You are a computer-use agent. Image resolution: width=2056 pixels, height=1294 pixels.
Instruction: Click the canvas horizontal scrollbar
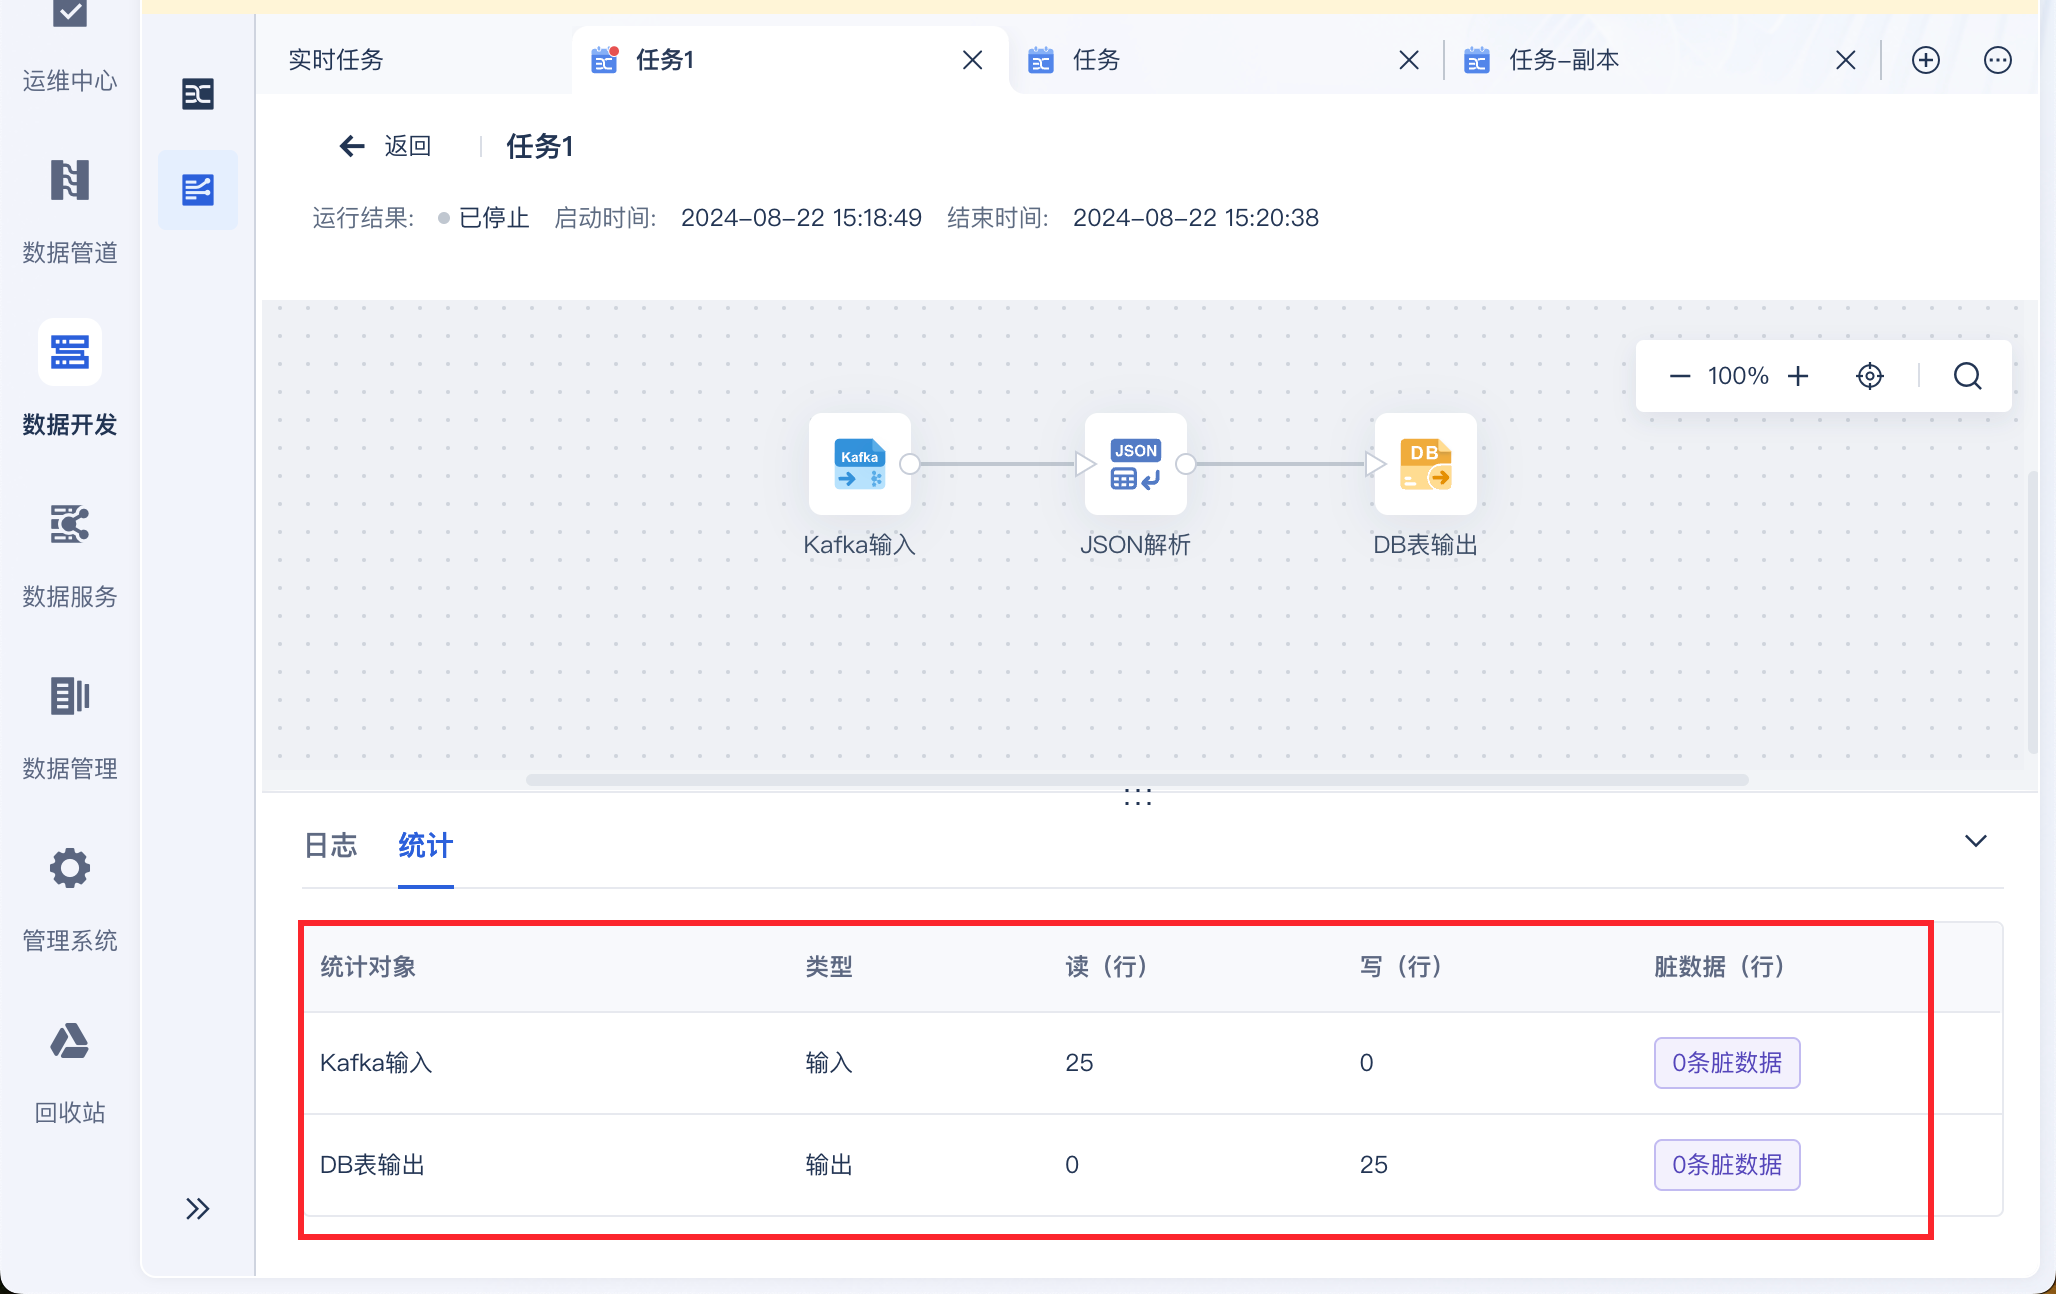pyautogui.click(x=1136, y=780)
